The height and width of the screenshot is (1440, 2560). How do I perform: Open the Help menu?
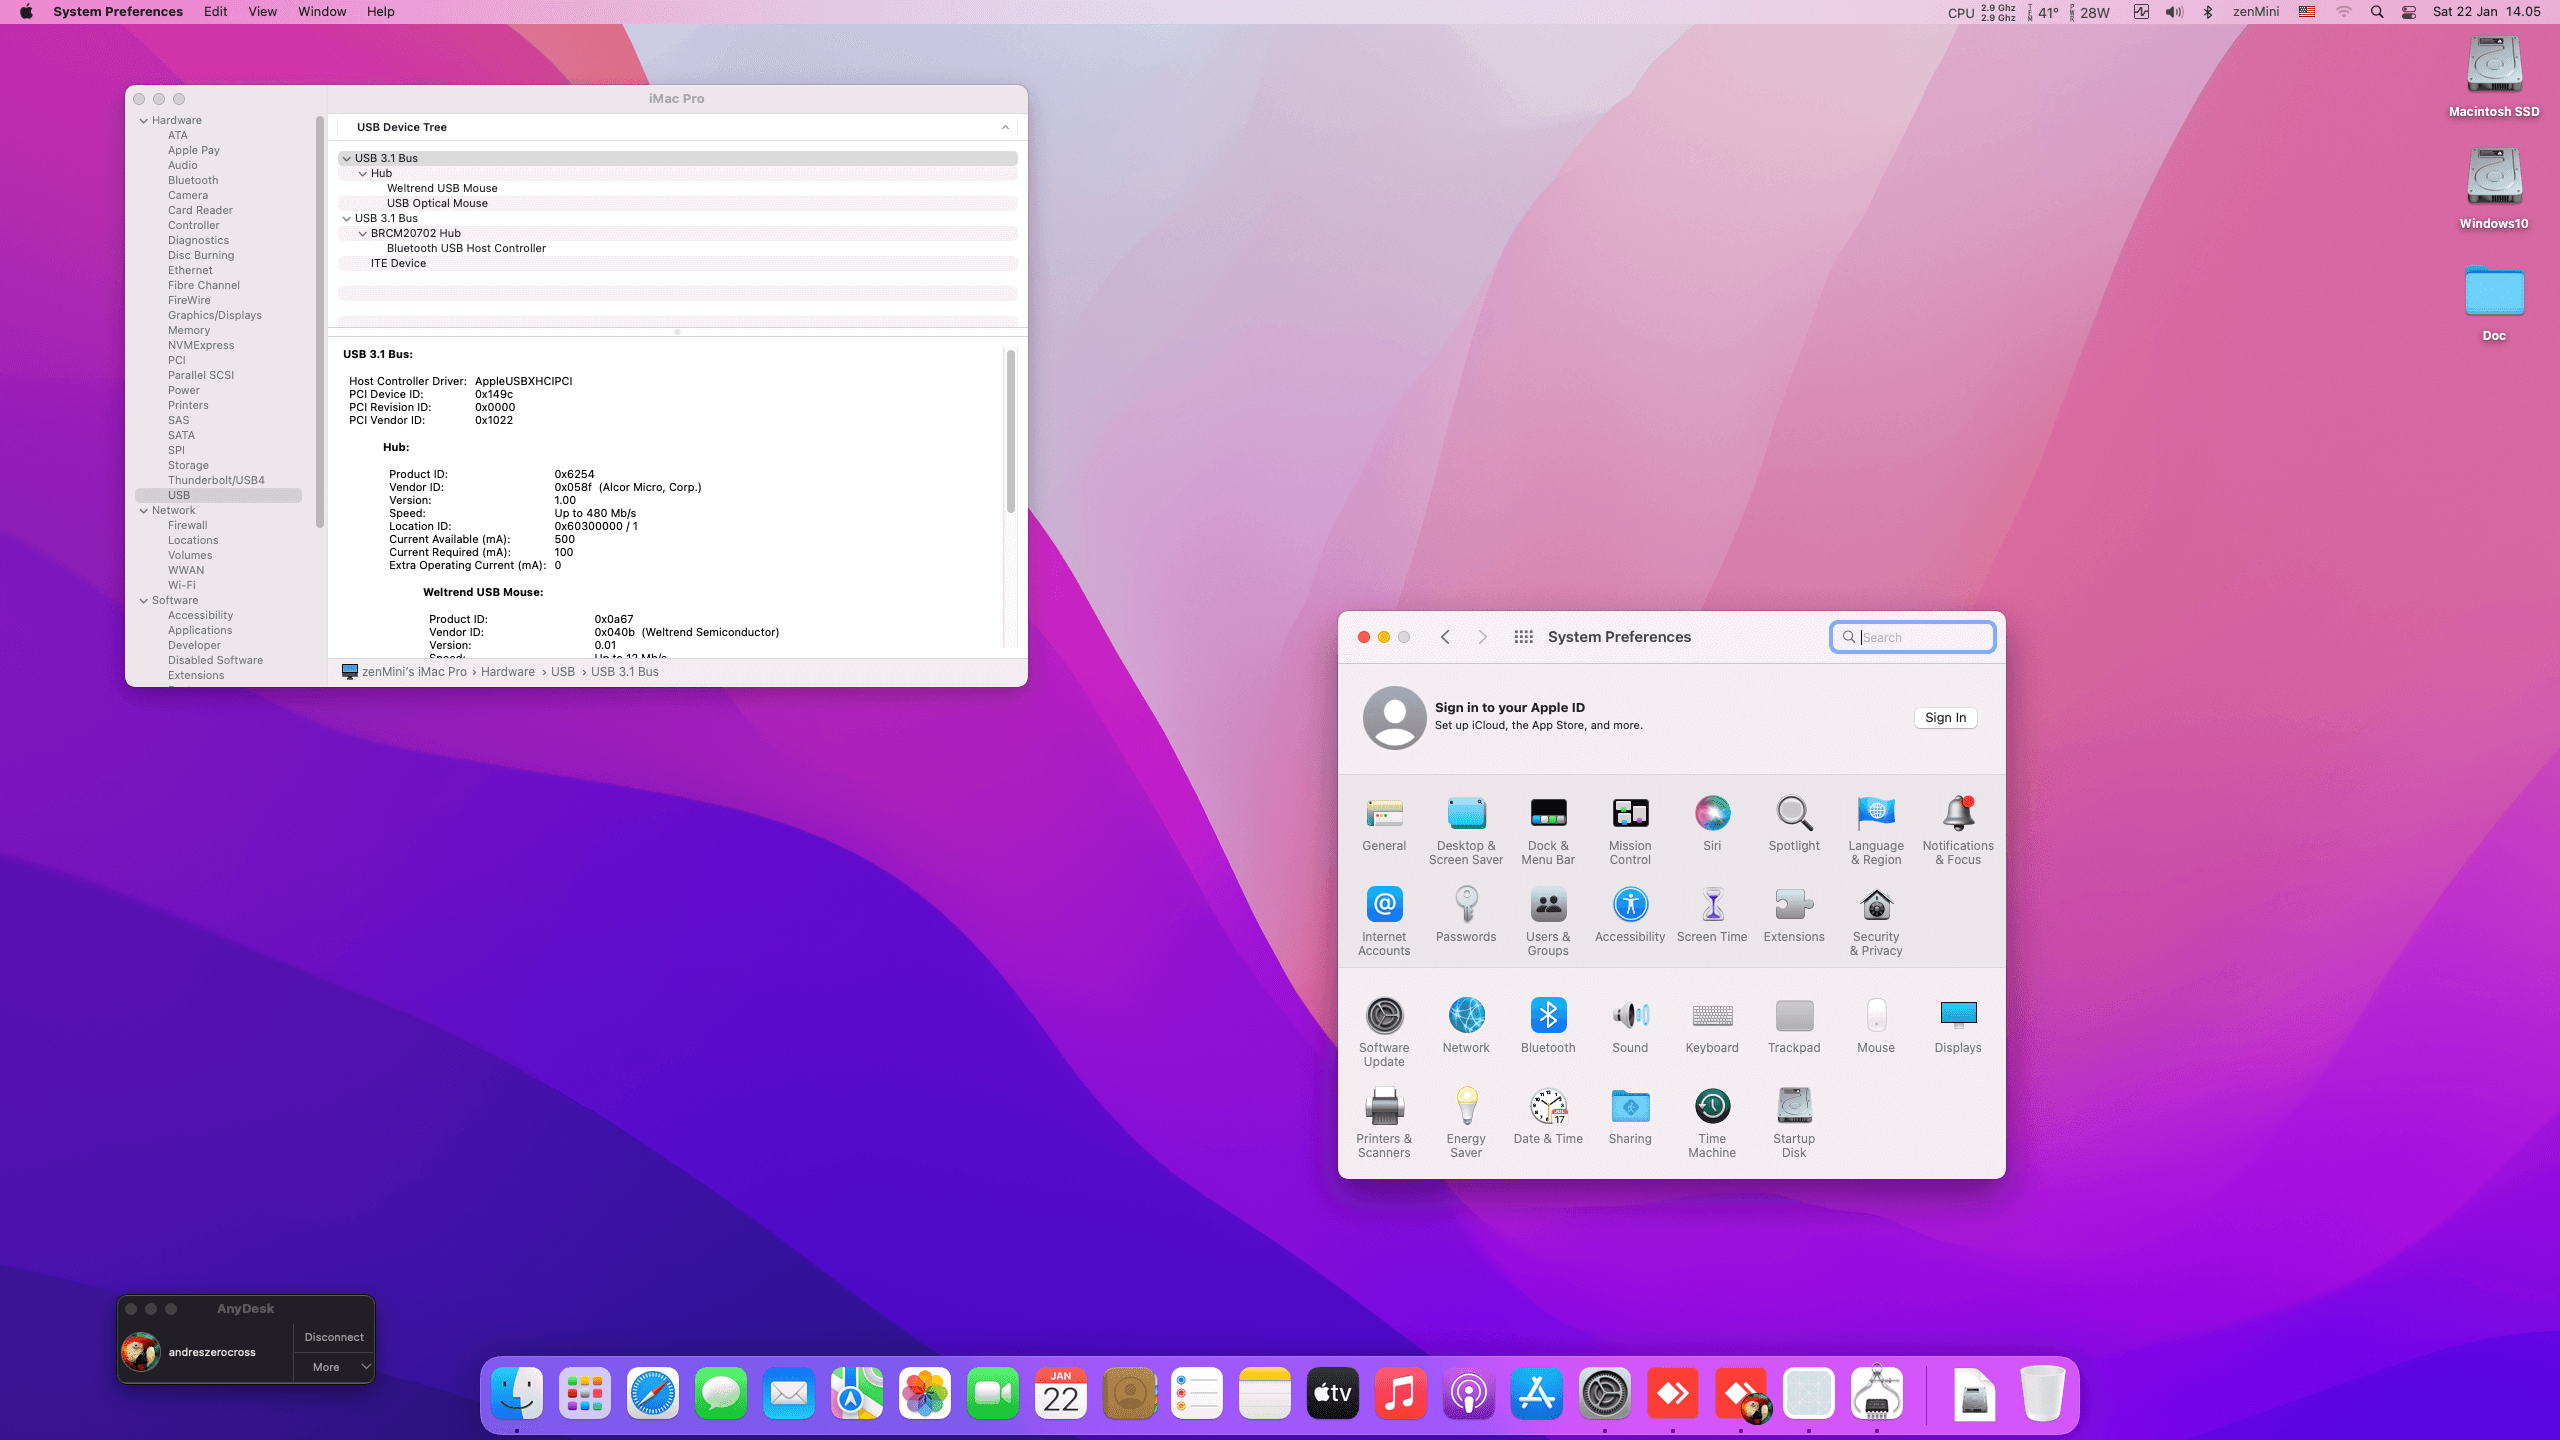(x=380, y=12)
